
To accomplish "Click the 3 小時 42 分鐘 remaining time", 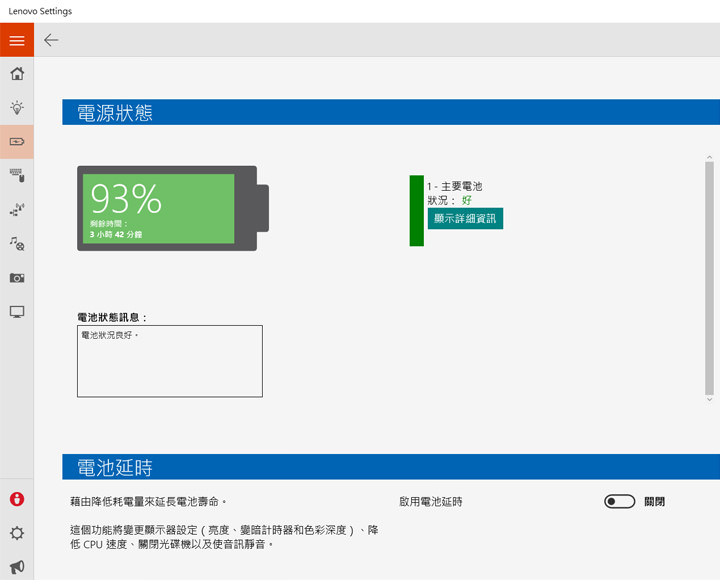I will pyautogui.click(x=116, y=234).
